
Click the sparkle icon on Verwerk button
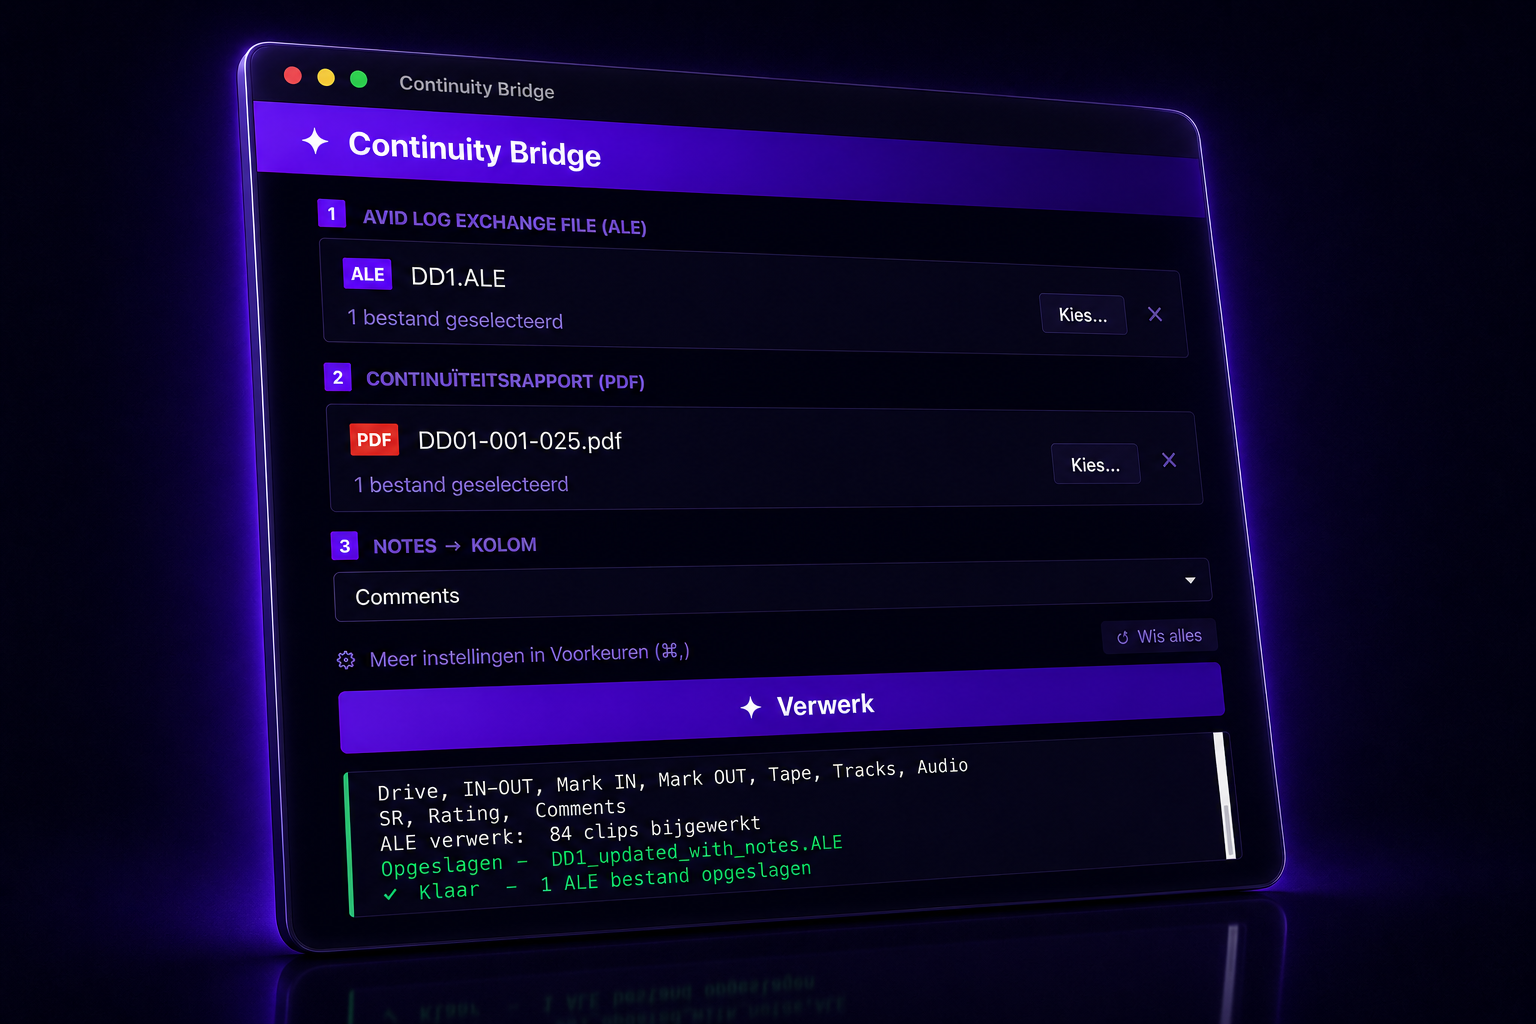(751, 708)
